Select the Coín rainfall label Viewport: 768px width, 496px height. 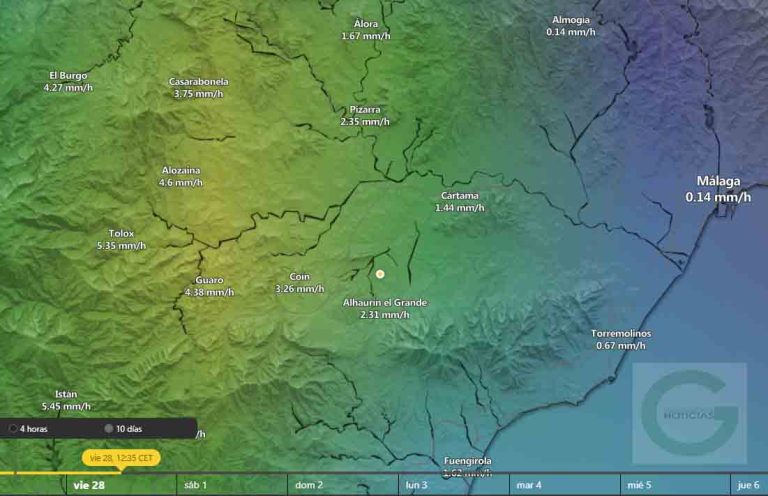[x=299, y=283]
